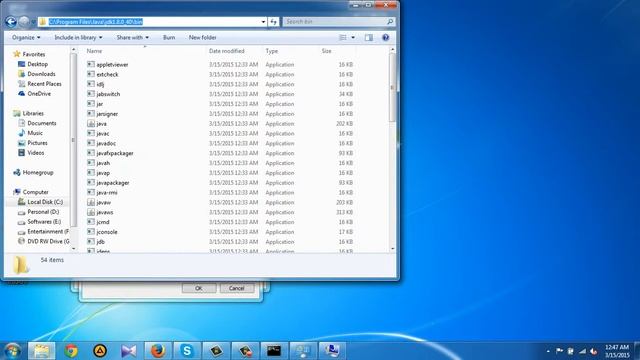Image resolution: width=640 pixels, height=360 pixels.
Task: Select the javadoc file
Action: pyautogui.click(x=106, y=143)
